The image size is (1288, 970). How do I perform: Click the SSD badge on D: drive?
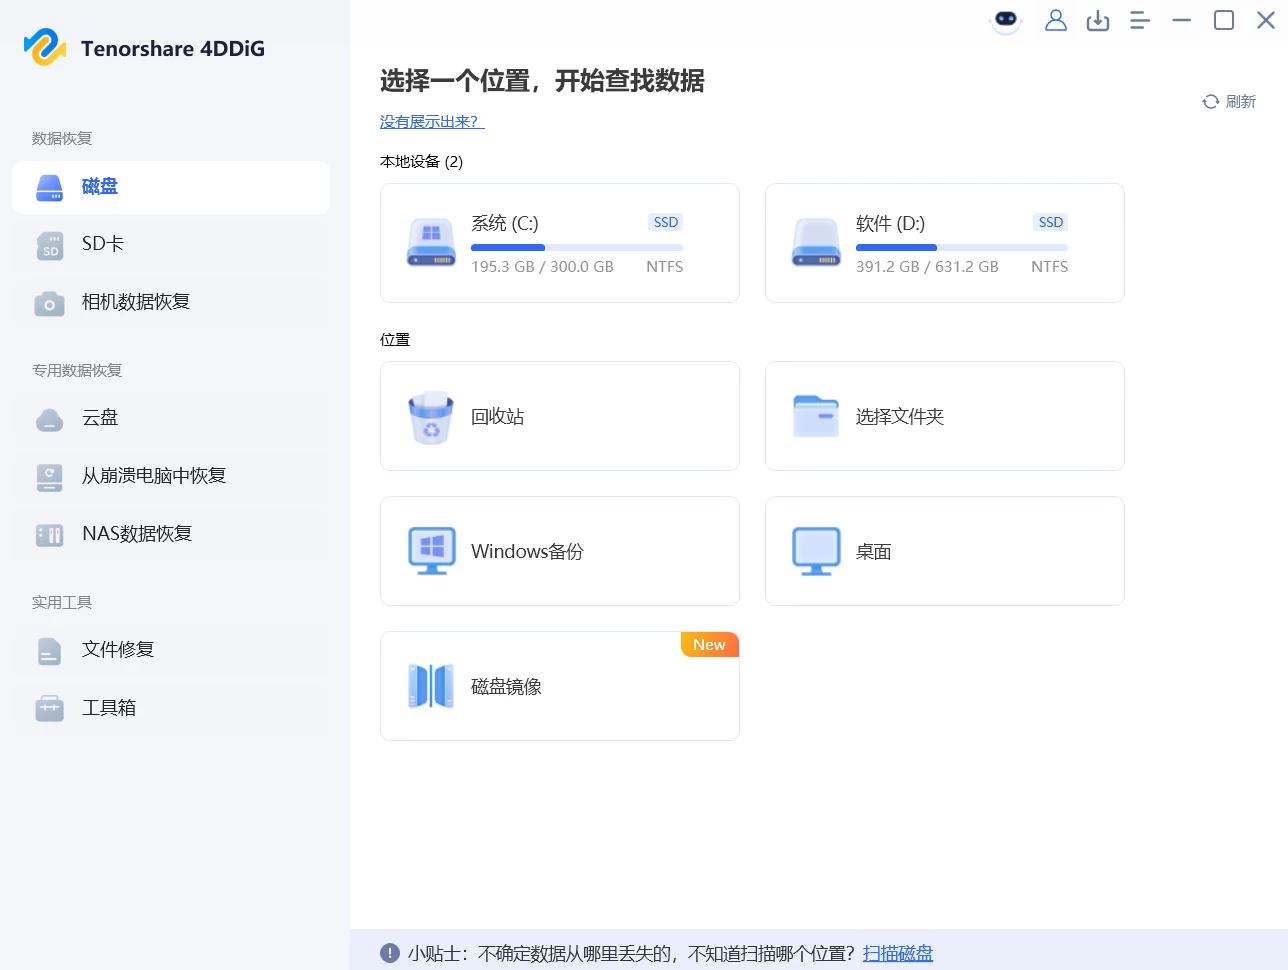tap(1051, 222)
